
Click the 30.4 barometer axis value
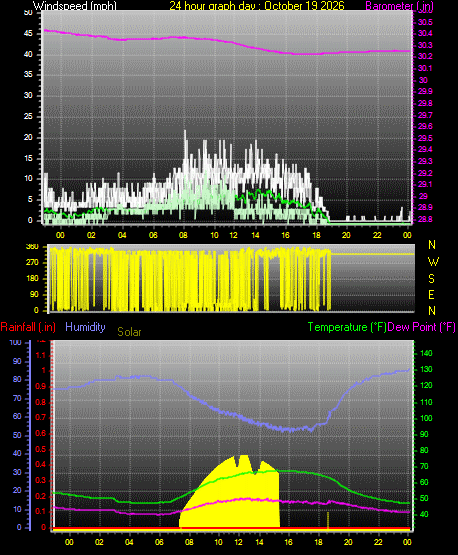tap(425, 33)
